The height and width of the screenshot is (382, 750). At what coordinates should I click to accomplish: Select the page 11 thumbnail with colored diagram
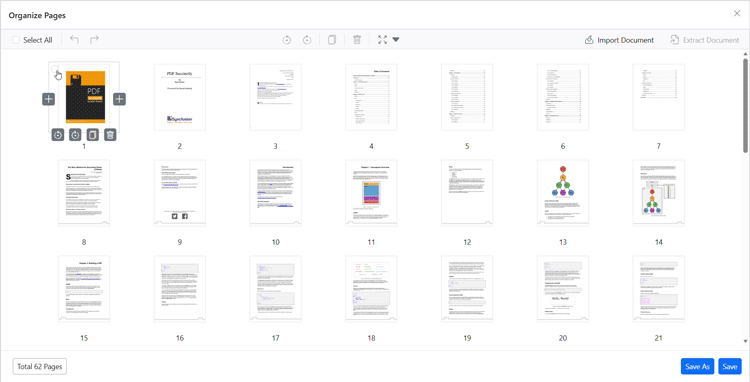(x=371, y=193)
